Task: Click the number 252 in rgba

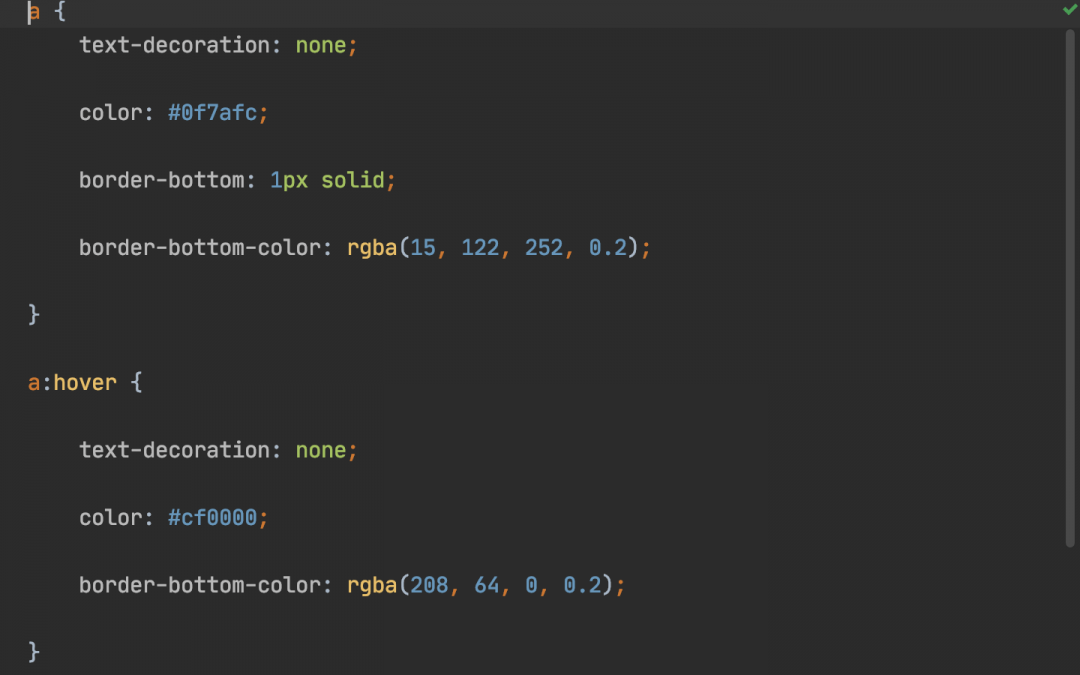Action: coord(544,248)
